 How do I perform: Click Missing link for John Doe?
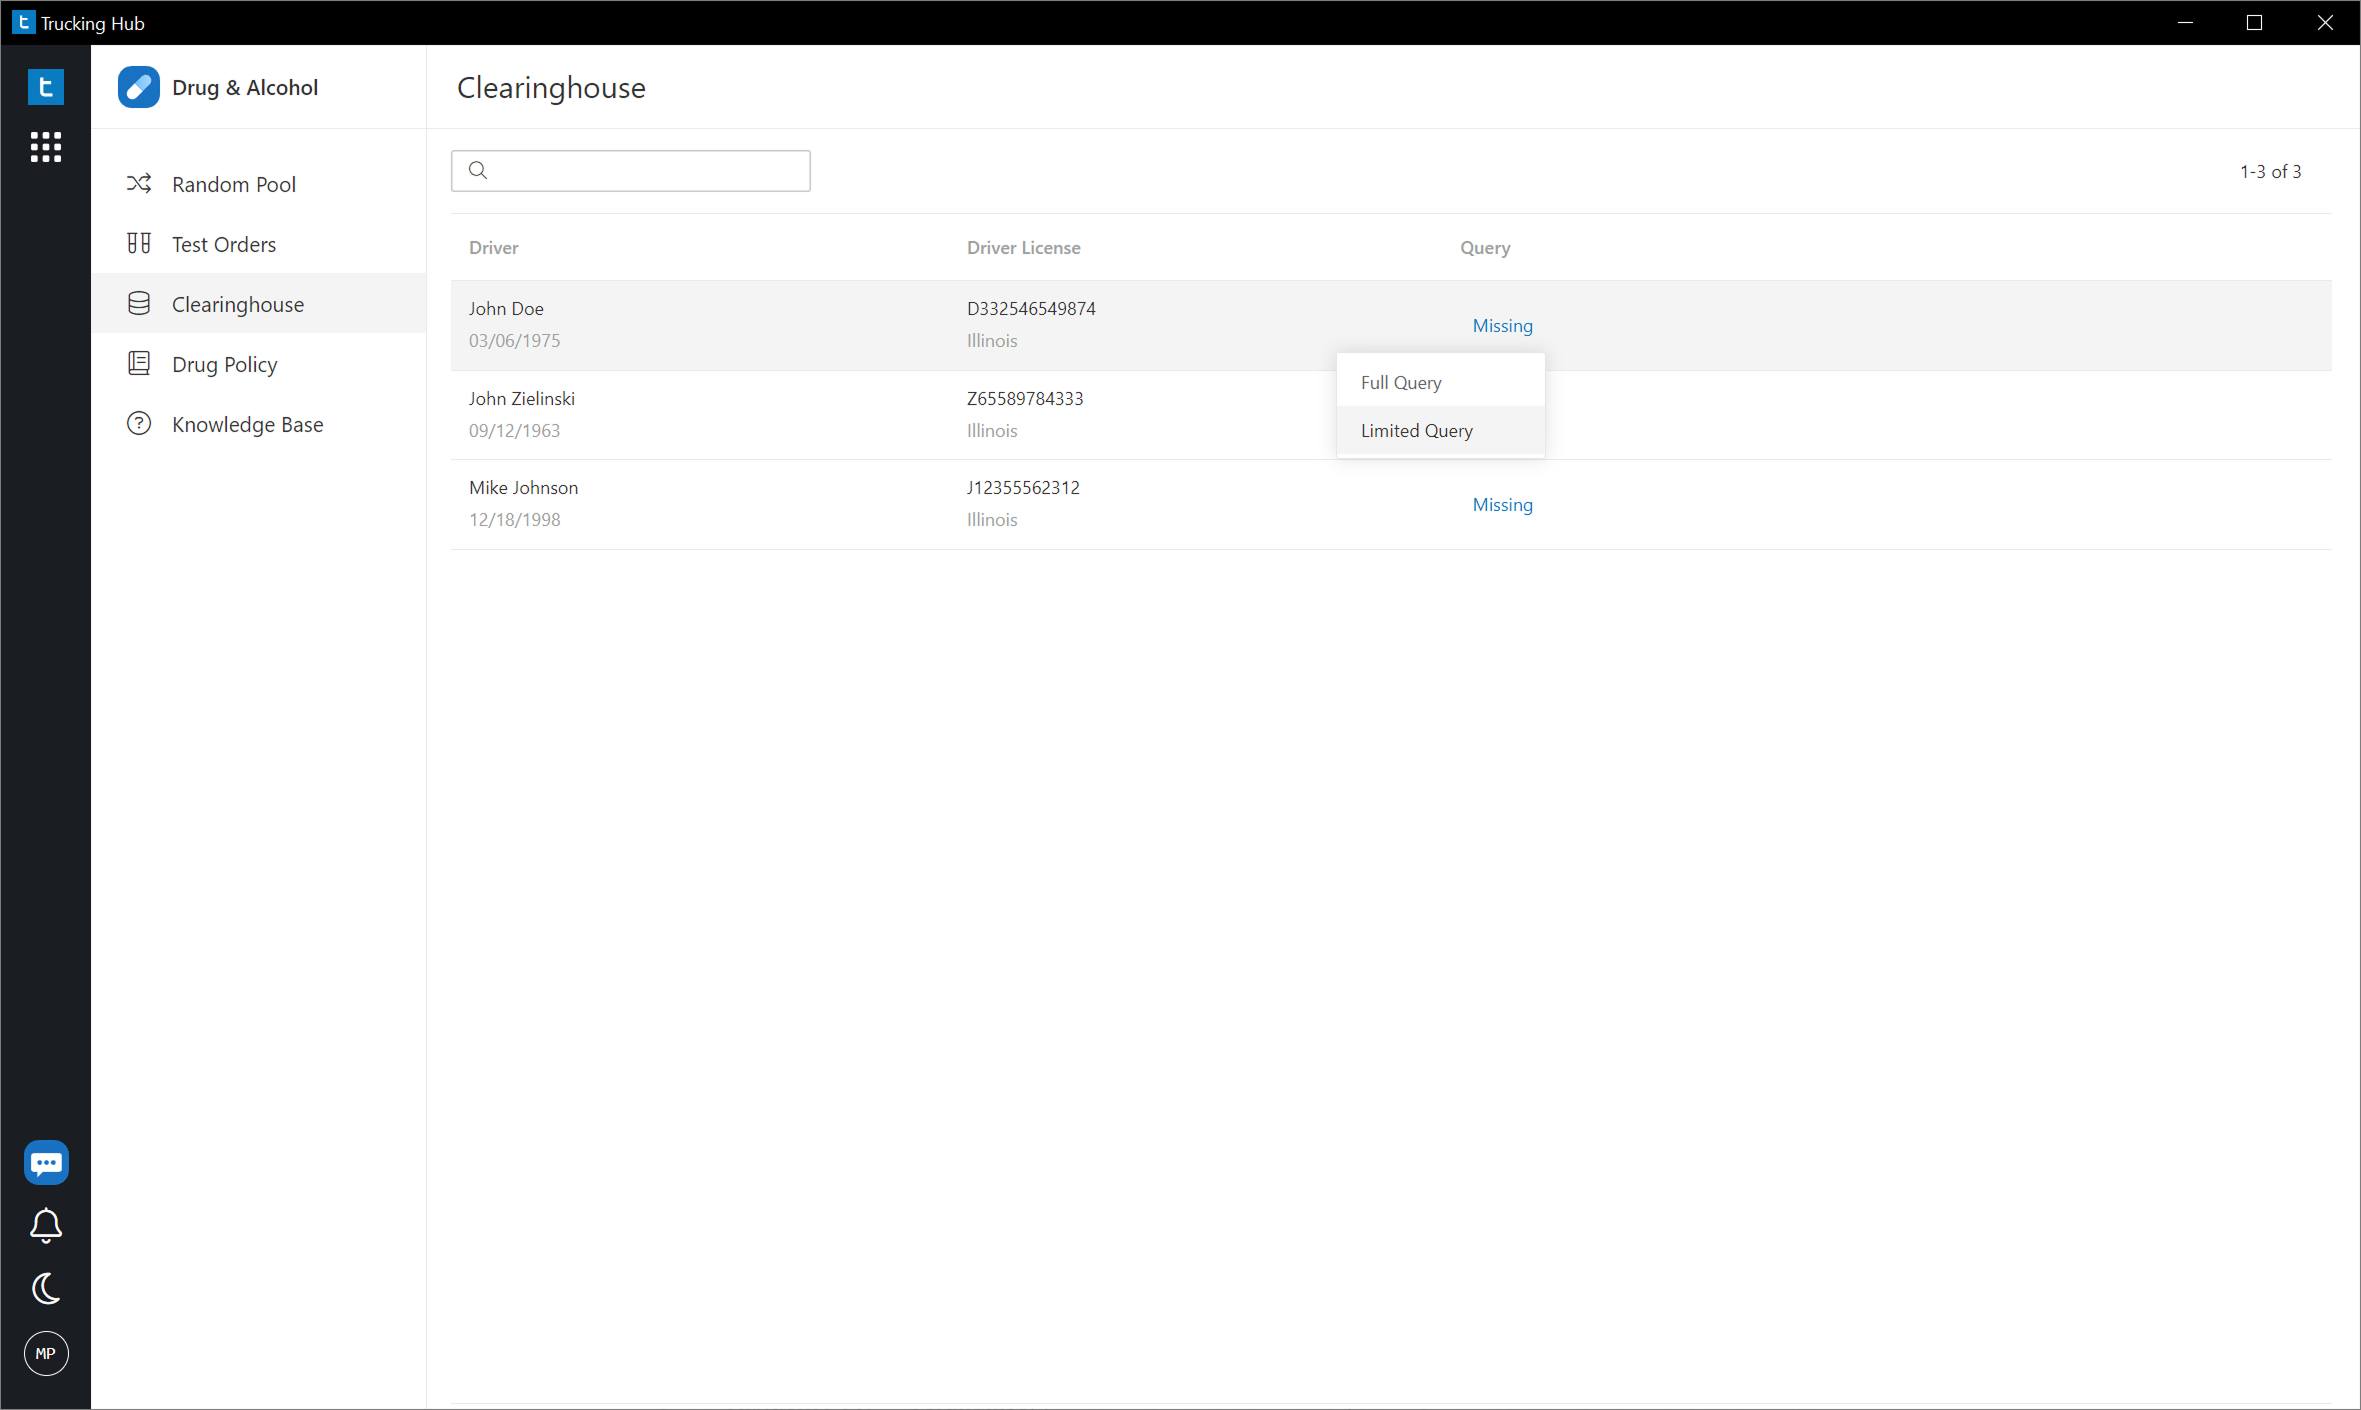(1502, 325)
